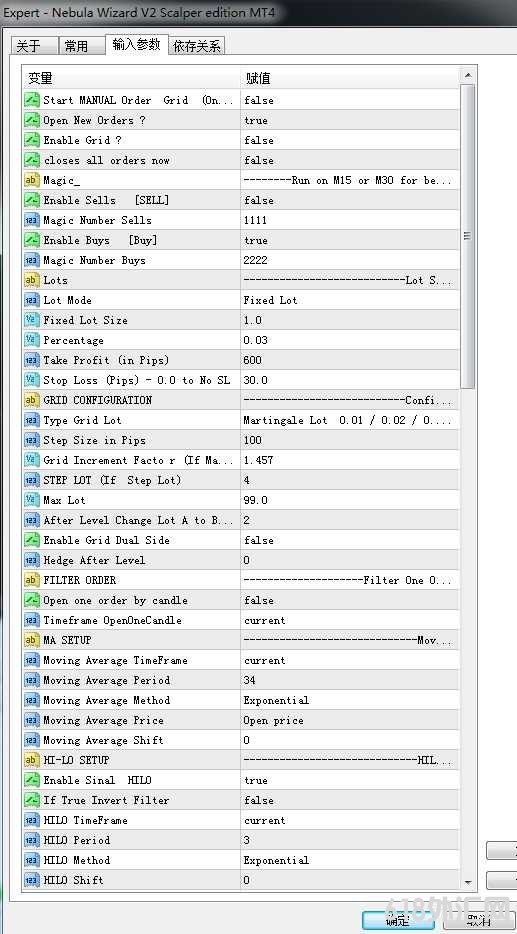This screenshot has height=934, width=517.
Task: Click the string icon beside MA SETUP
Action: pos(32,640)
